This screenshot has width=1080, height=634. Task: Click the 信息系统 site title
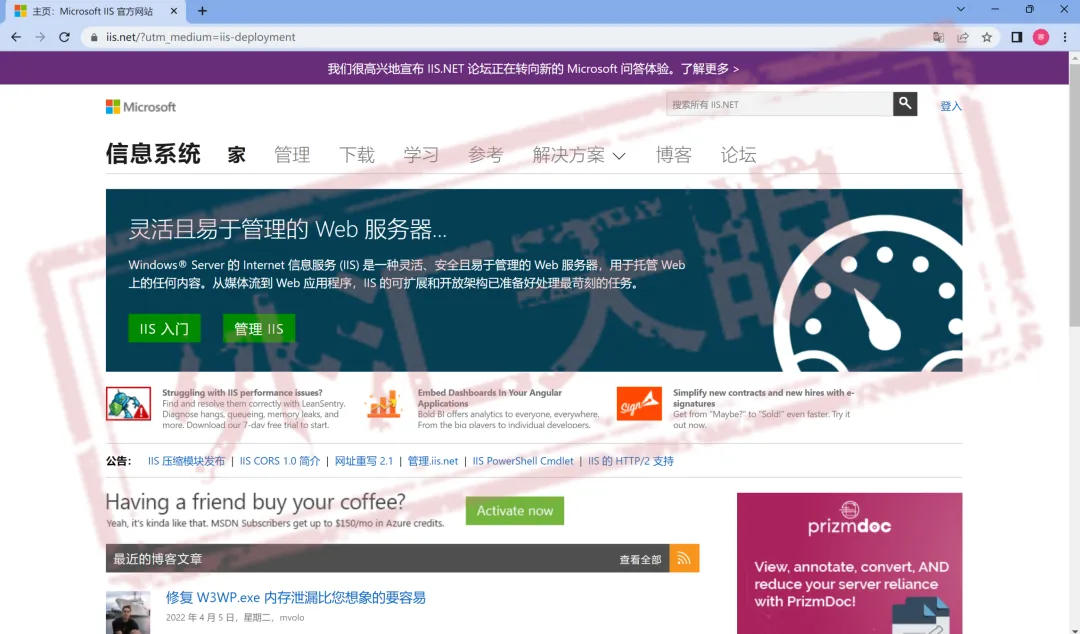coord(153,154)
